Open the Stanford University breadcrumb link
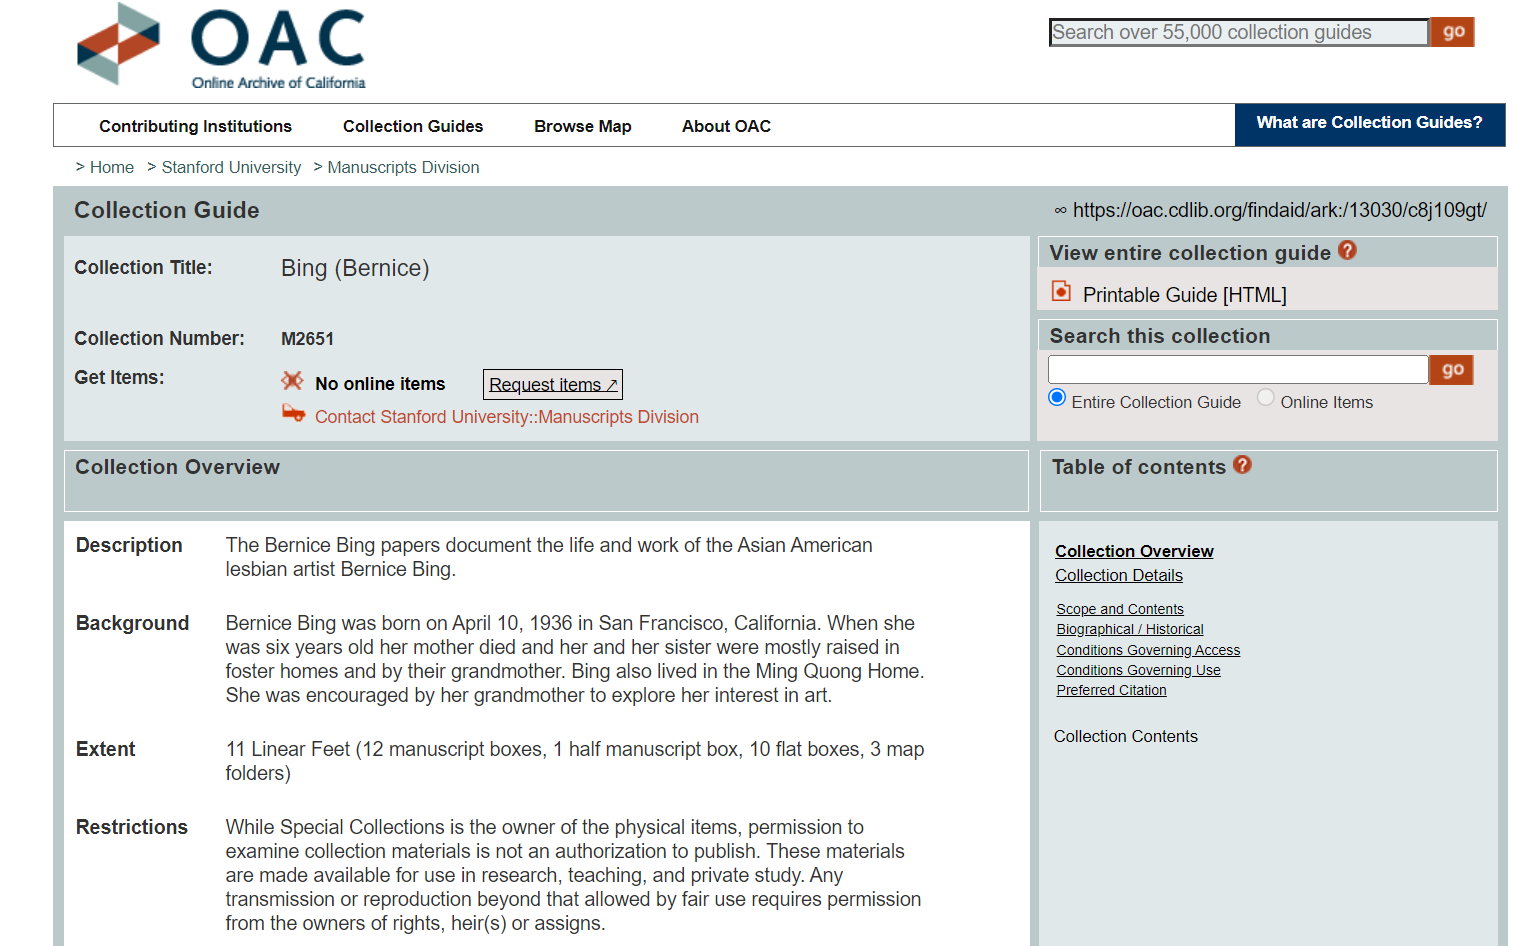 [x=231, y=168]
